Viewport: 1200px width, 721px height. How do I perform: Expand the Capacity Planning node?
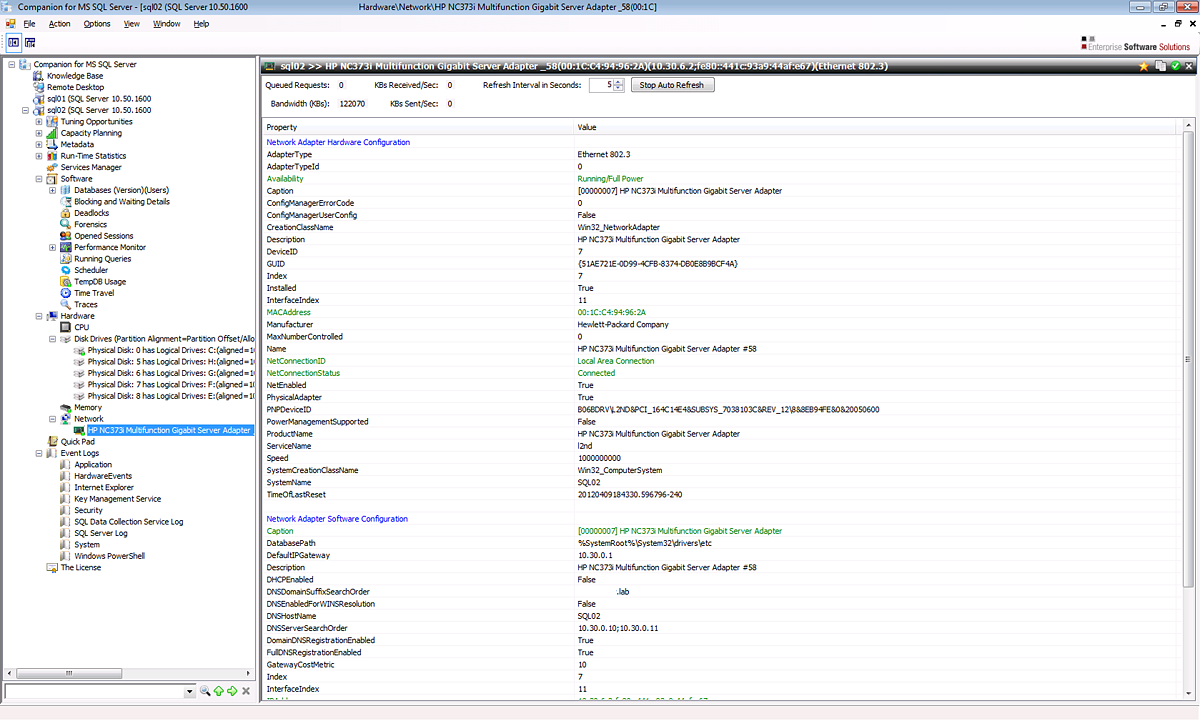pyautogui.click(x=39, y=133)
